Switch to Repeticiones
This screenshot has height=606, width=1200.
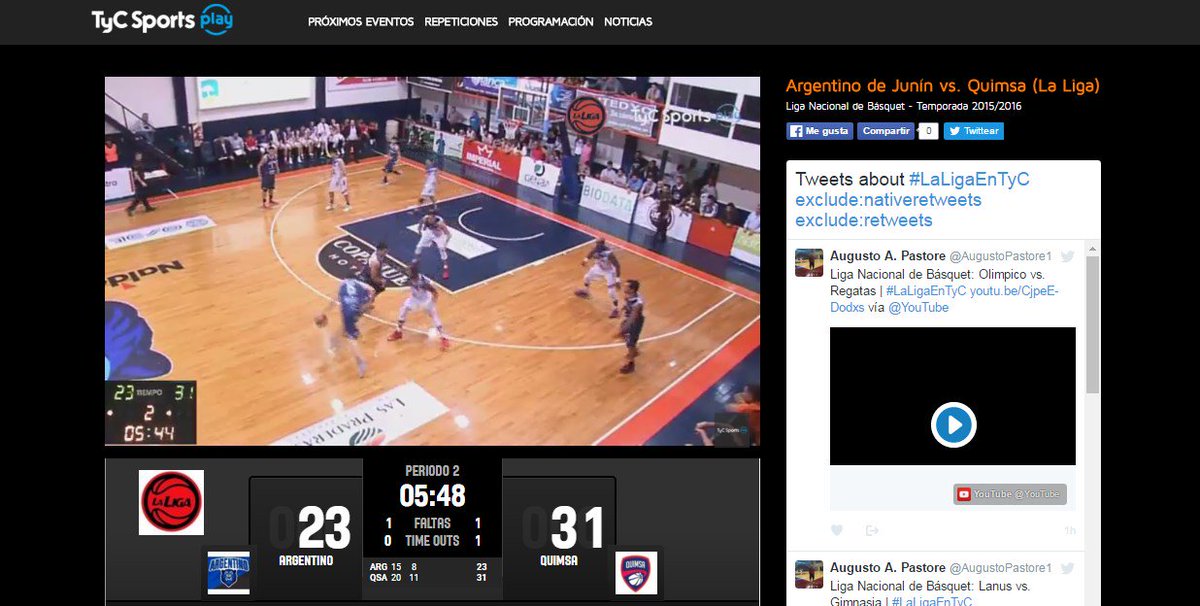[x=460, y=21]
